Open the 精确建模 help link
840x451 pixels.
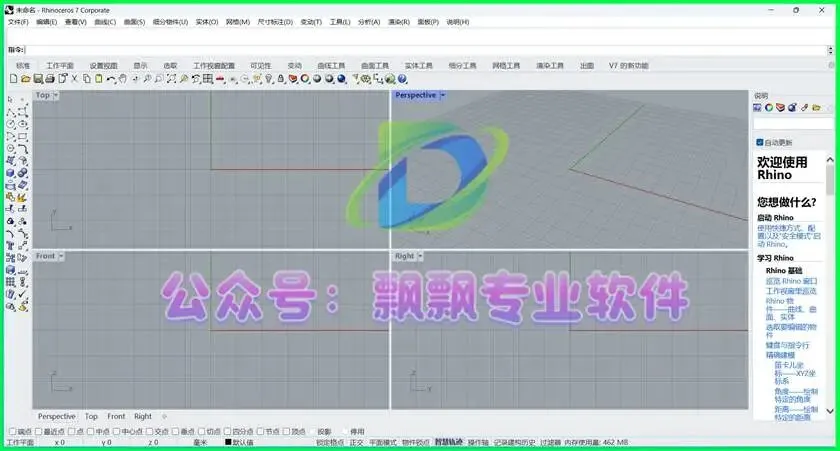781,355
